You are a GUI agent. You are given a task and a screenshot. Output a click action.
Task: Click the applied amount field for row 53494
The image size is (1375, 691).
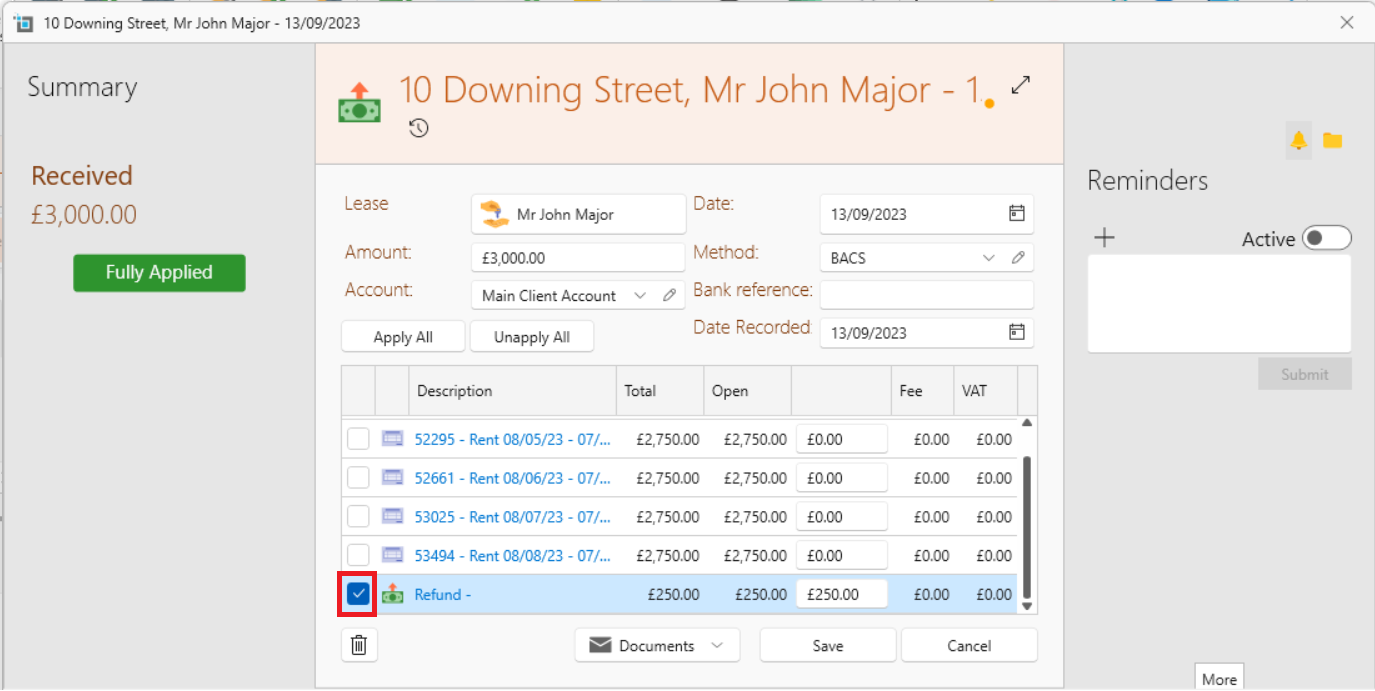pyautogui.click(x=842, y=555)
